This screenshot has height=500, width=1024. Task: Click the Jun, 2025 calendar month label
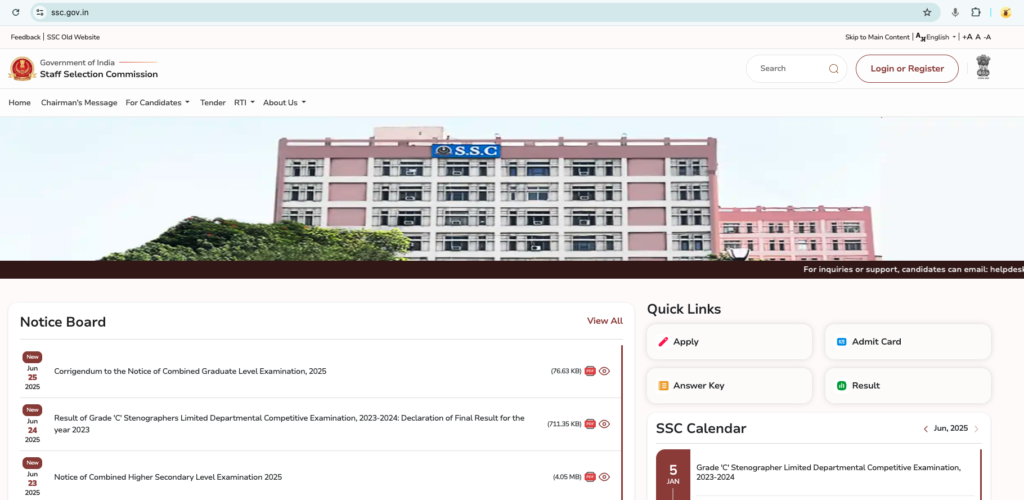point(951,429)
